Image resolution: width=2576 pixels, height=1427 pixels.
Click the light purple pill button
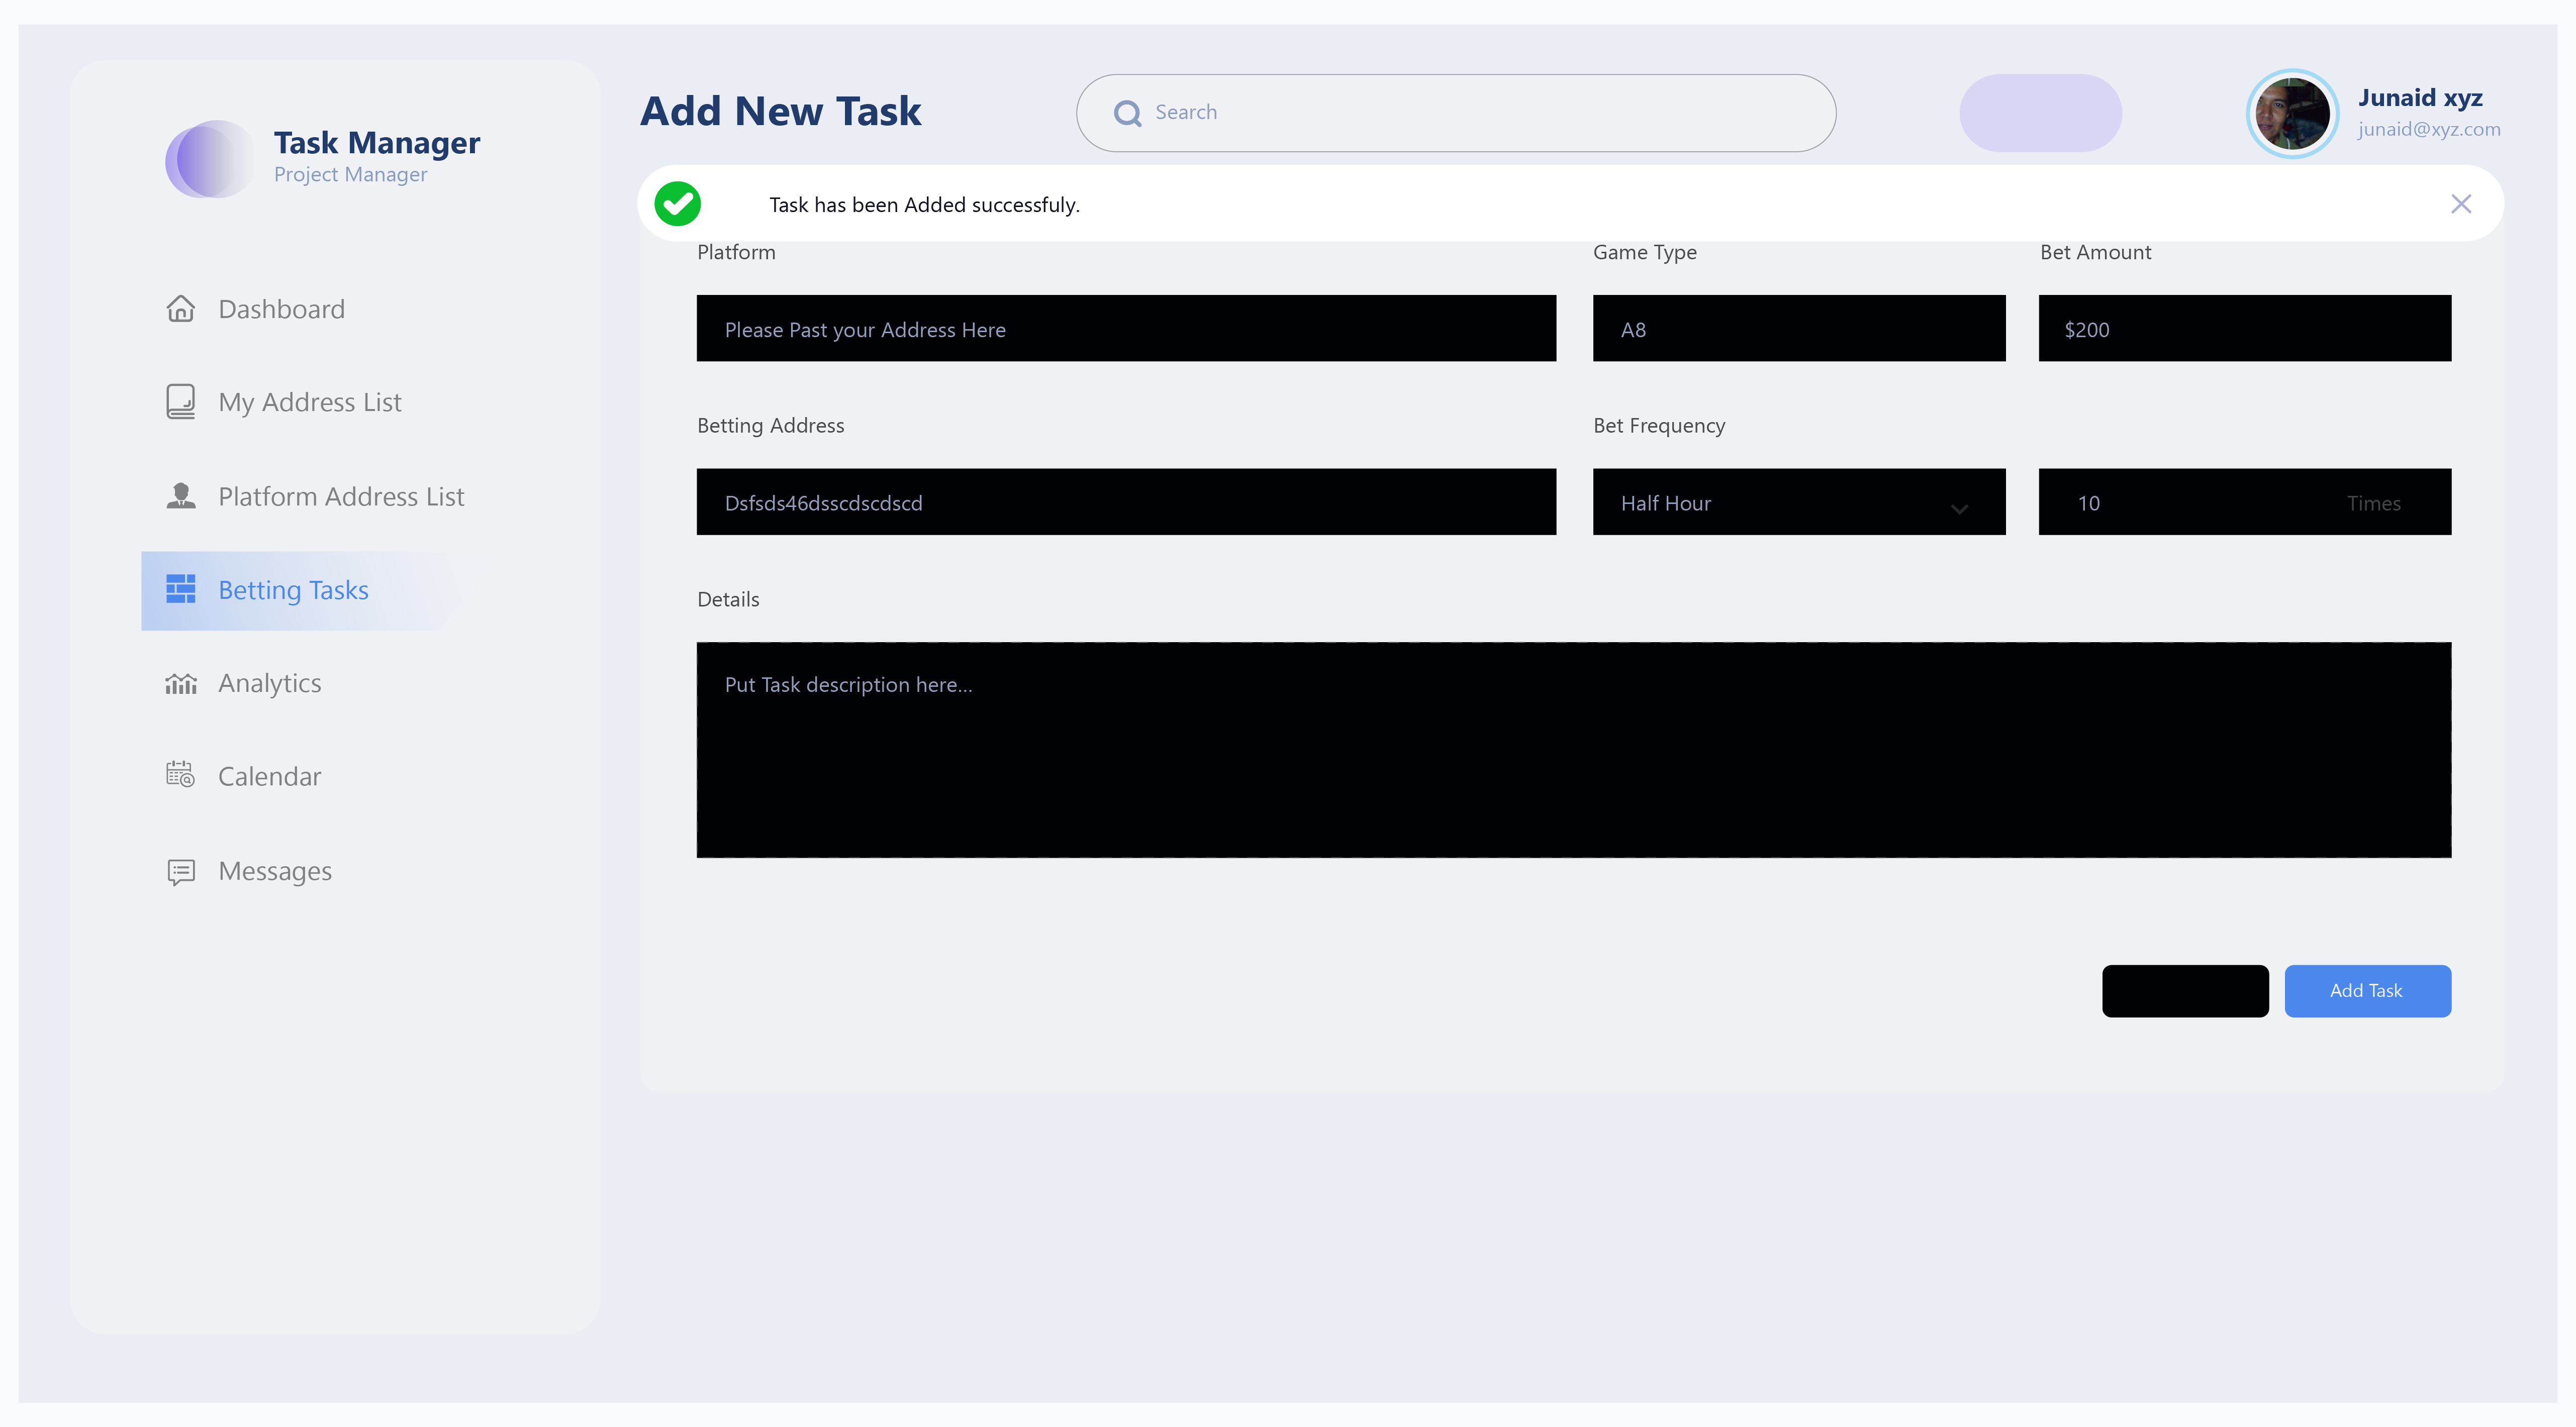[2040, 113]
